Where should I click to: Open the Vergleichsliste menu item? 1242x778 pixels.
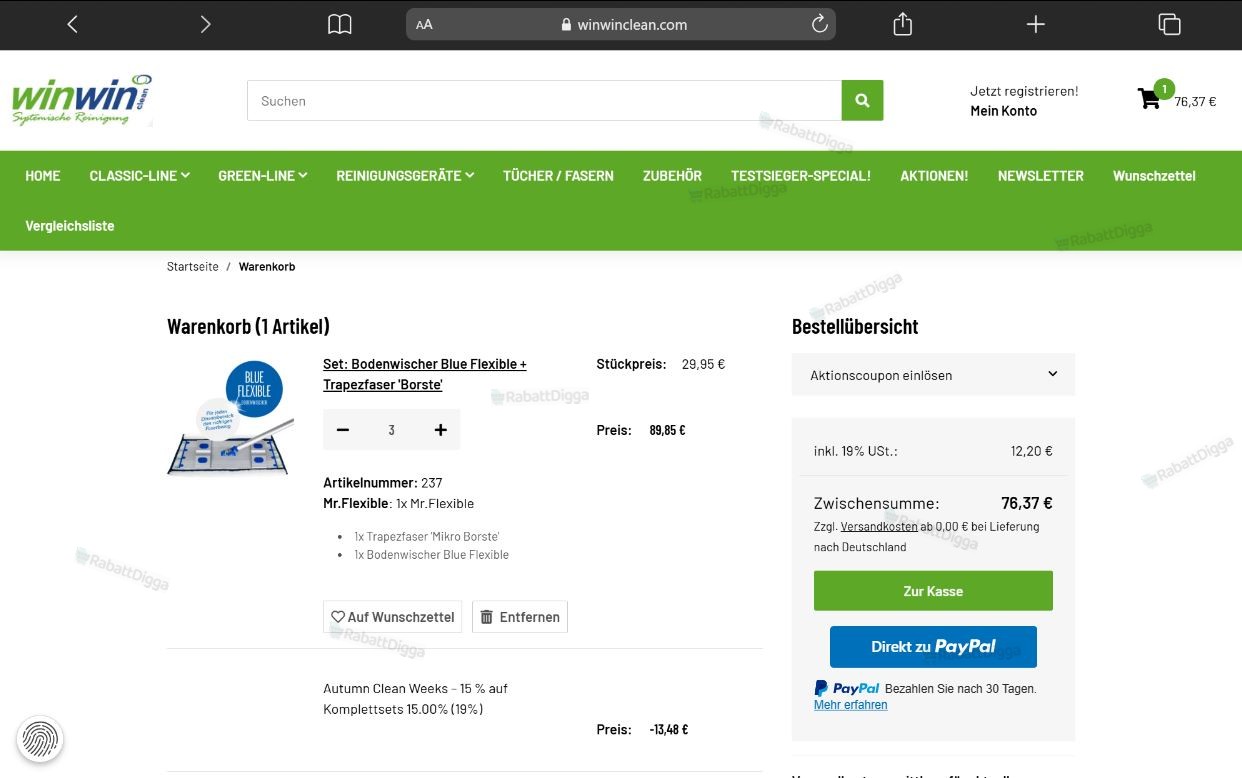(70, 226)
